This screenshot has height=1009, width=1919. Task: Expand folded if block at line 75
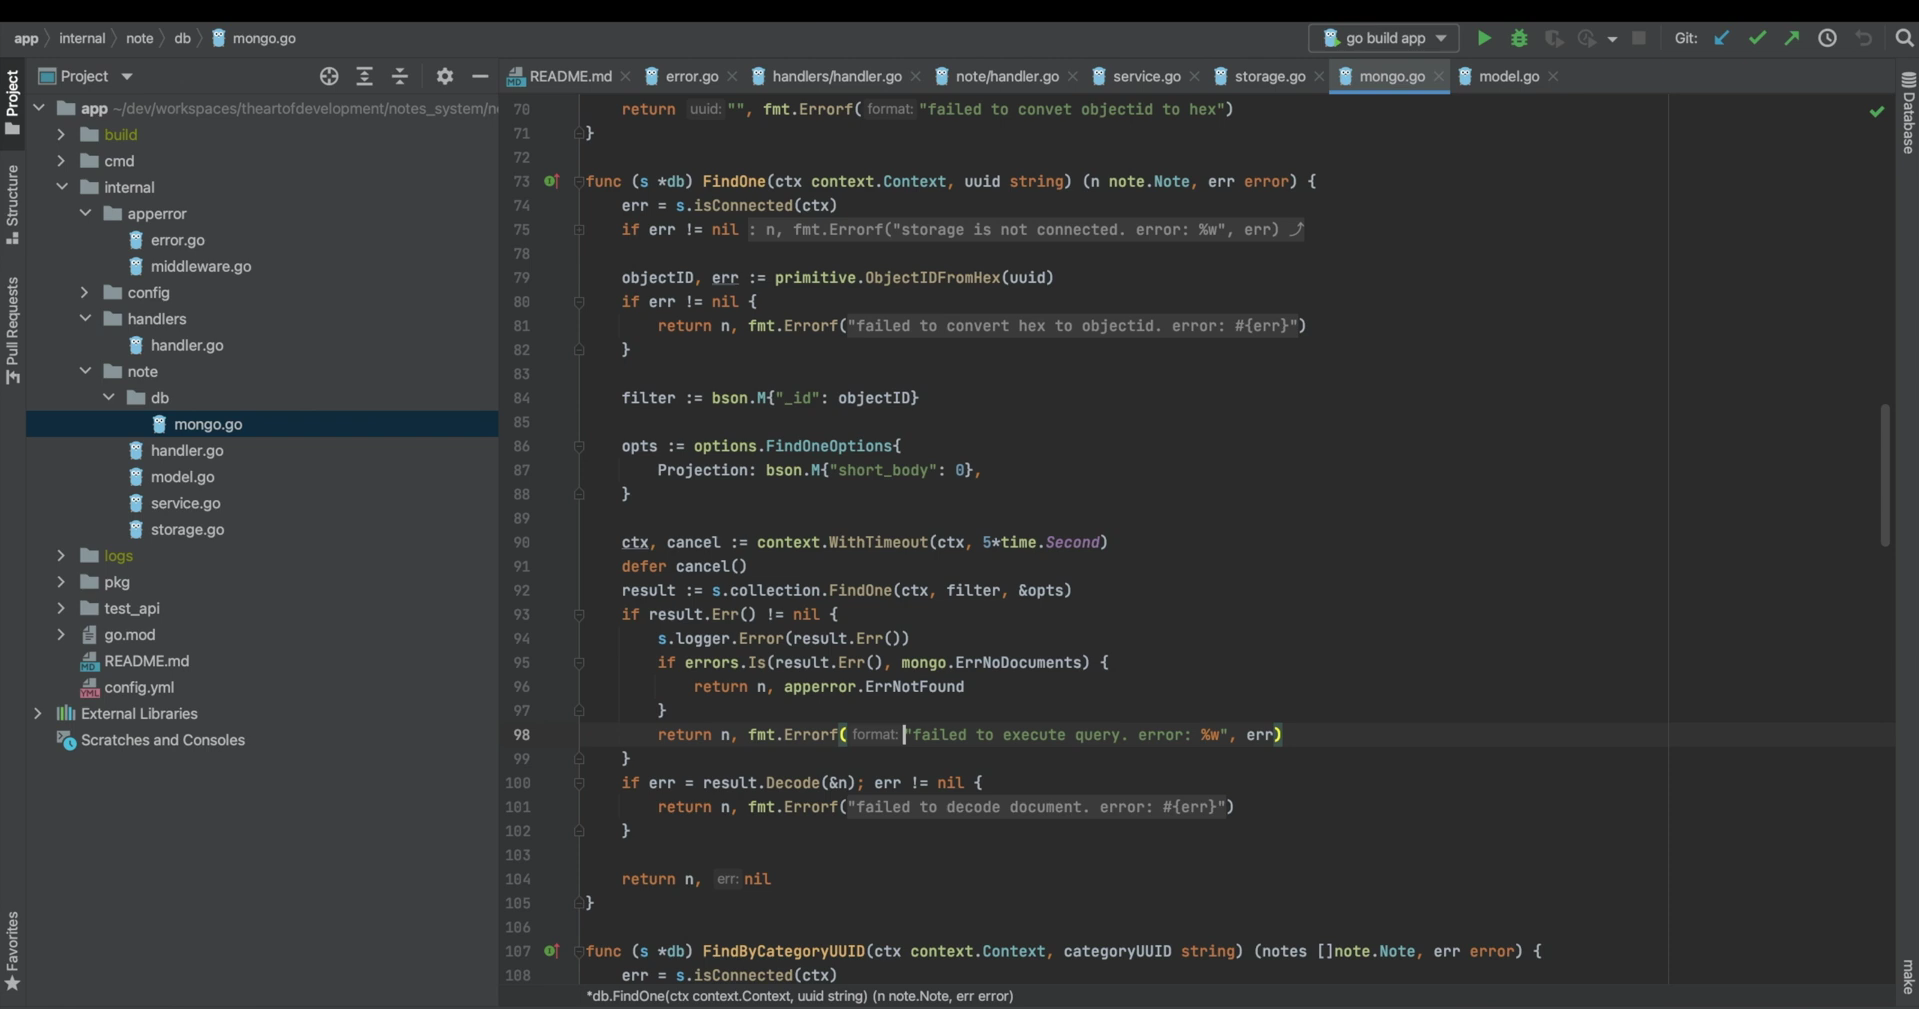point(579,229)
